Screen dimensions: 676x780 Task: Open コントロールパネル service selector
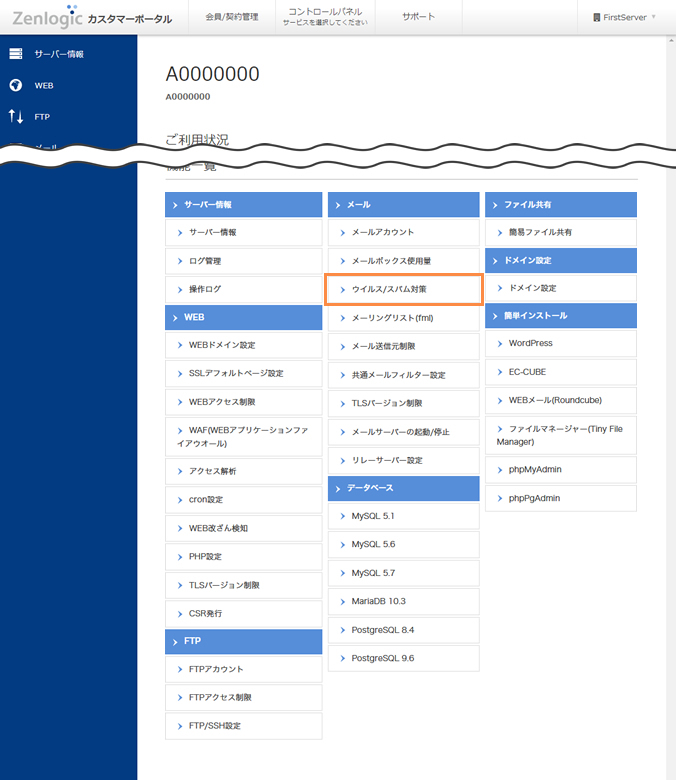tap(325, 17)
